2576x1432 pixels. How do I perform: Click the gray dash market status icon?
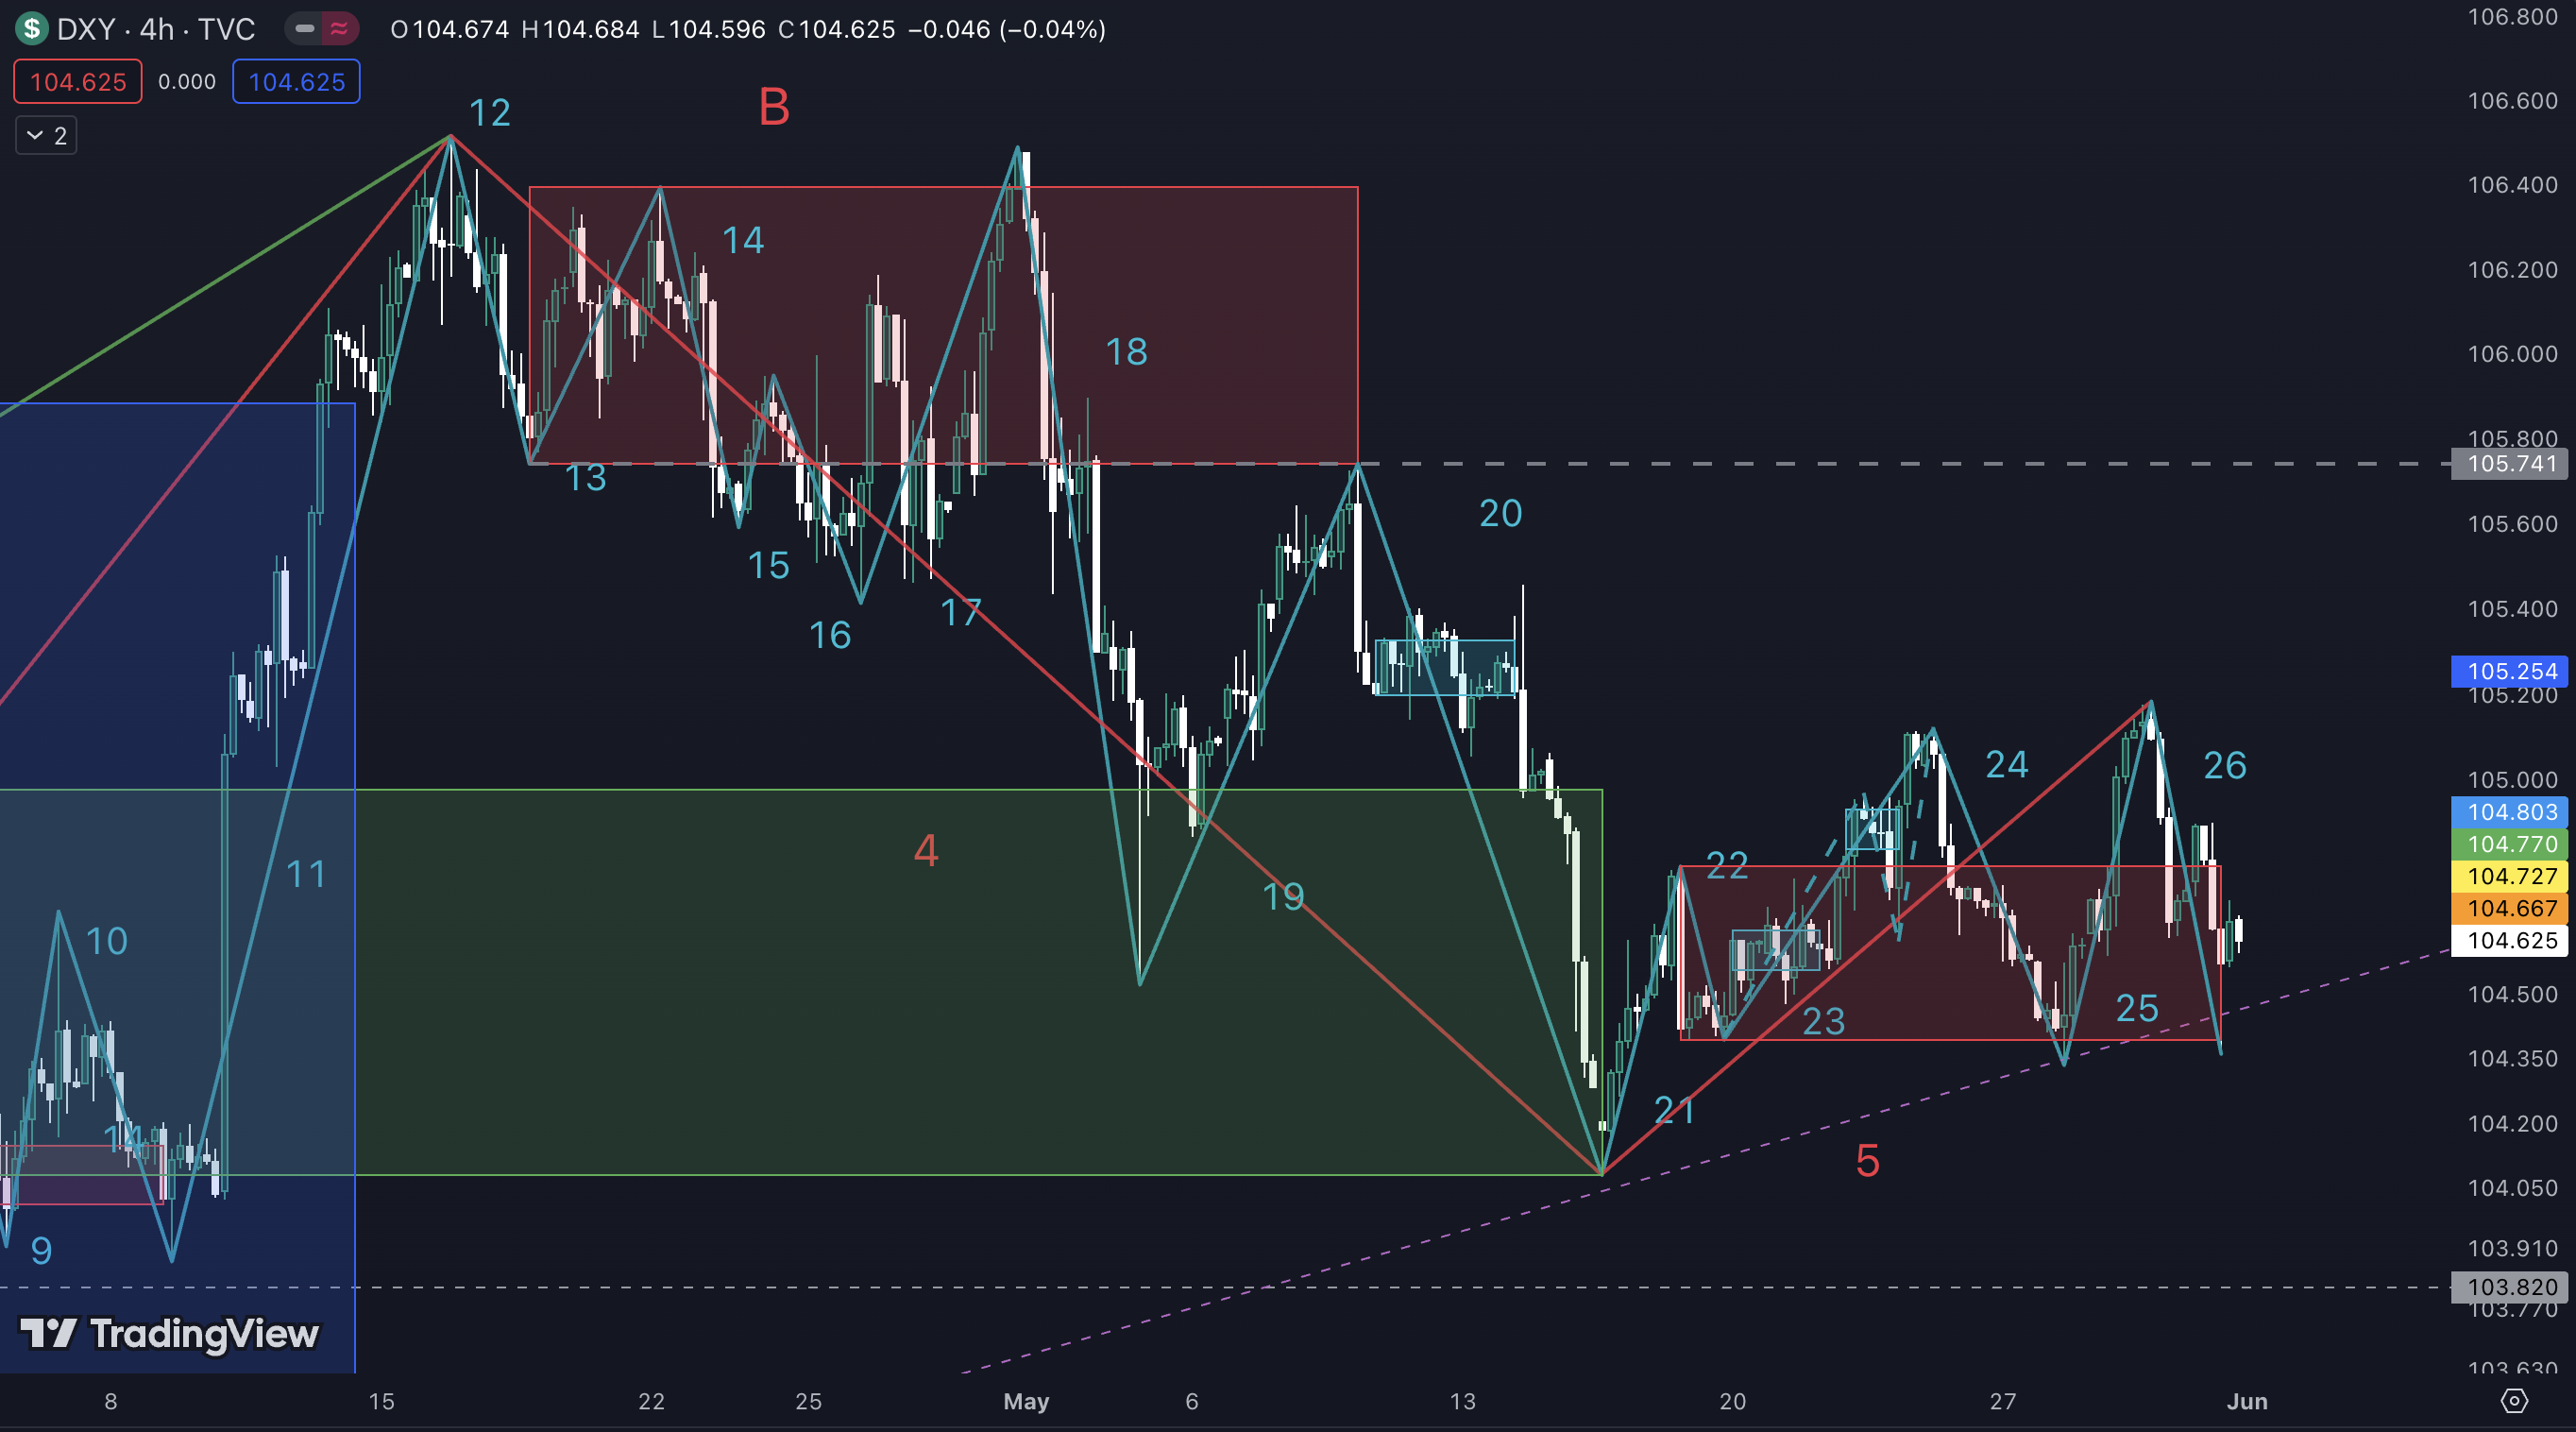point(305,29)
